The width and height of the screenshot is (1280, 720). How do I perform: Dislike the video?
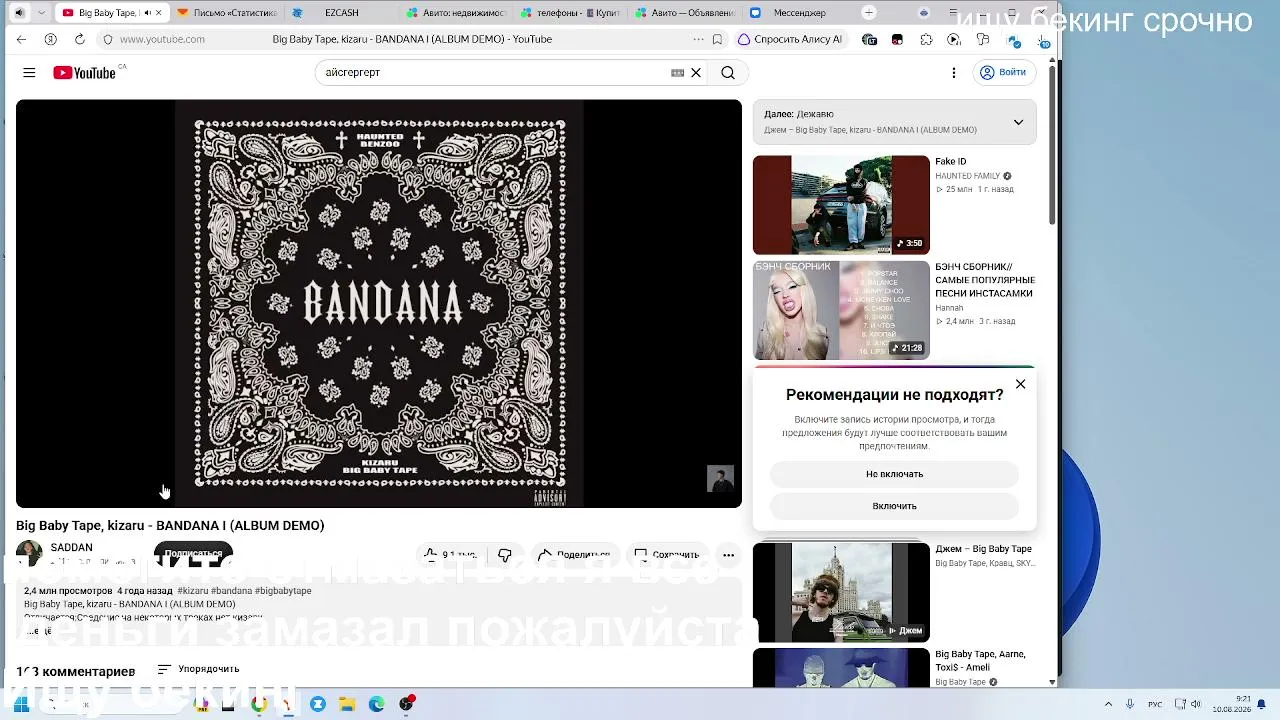tap(505, 554)
